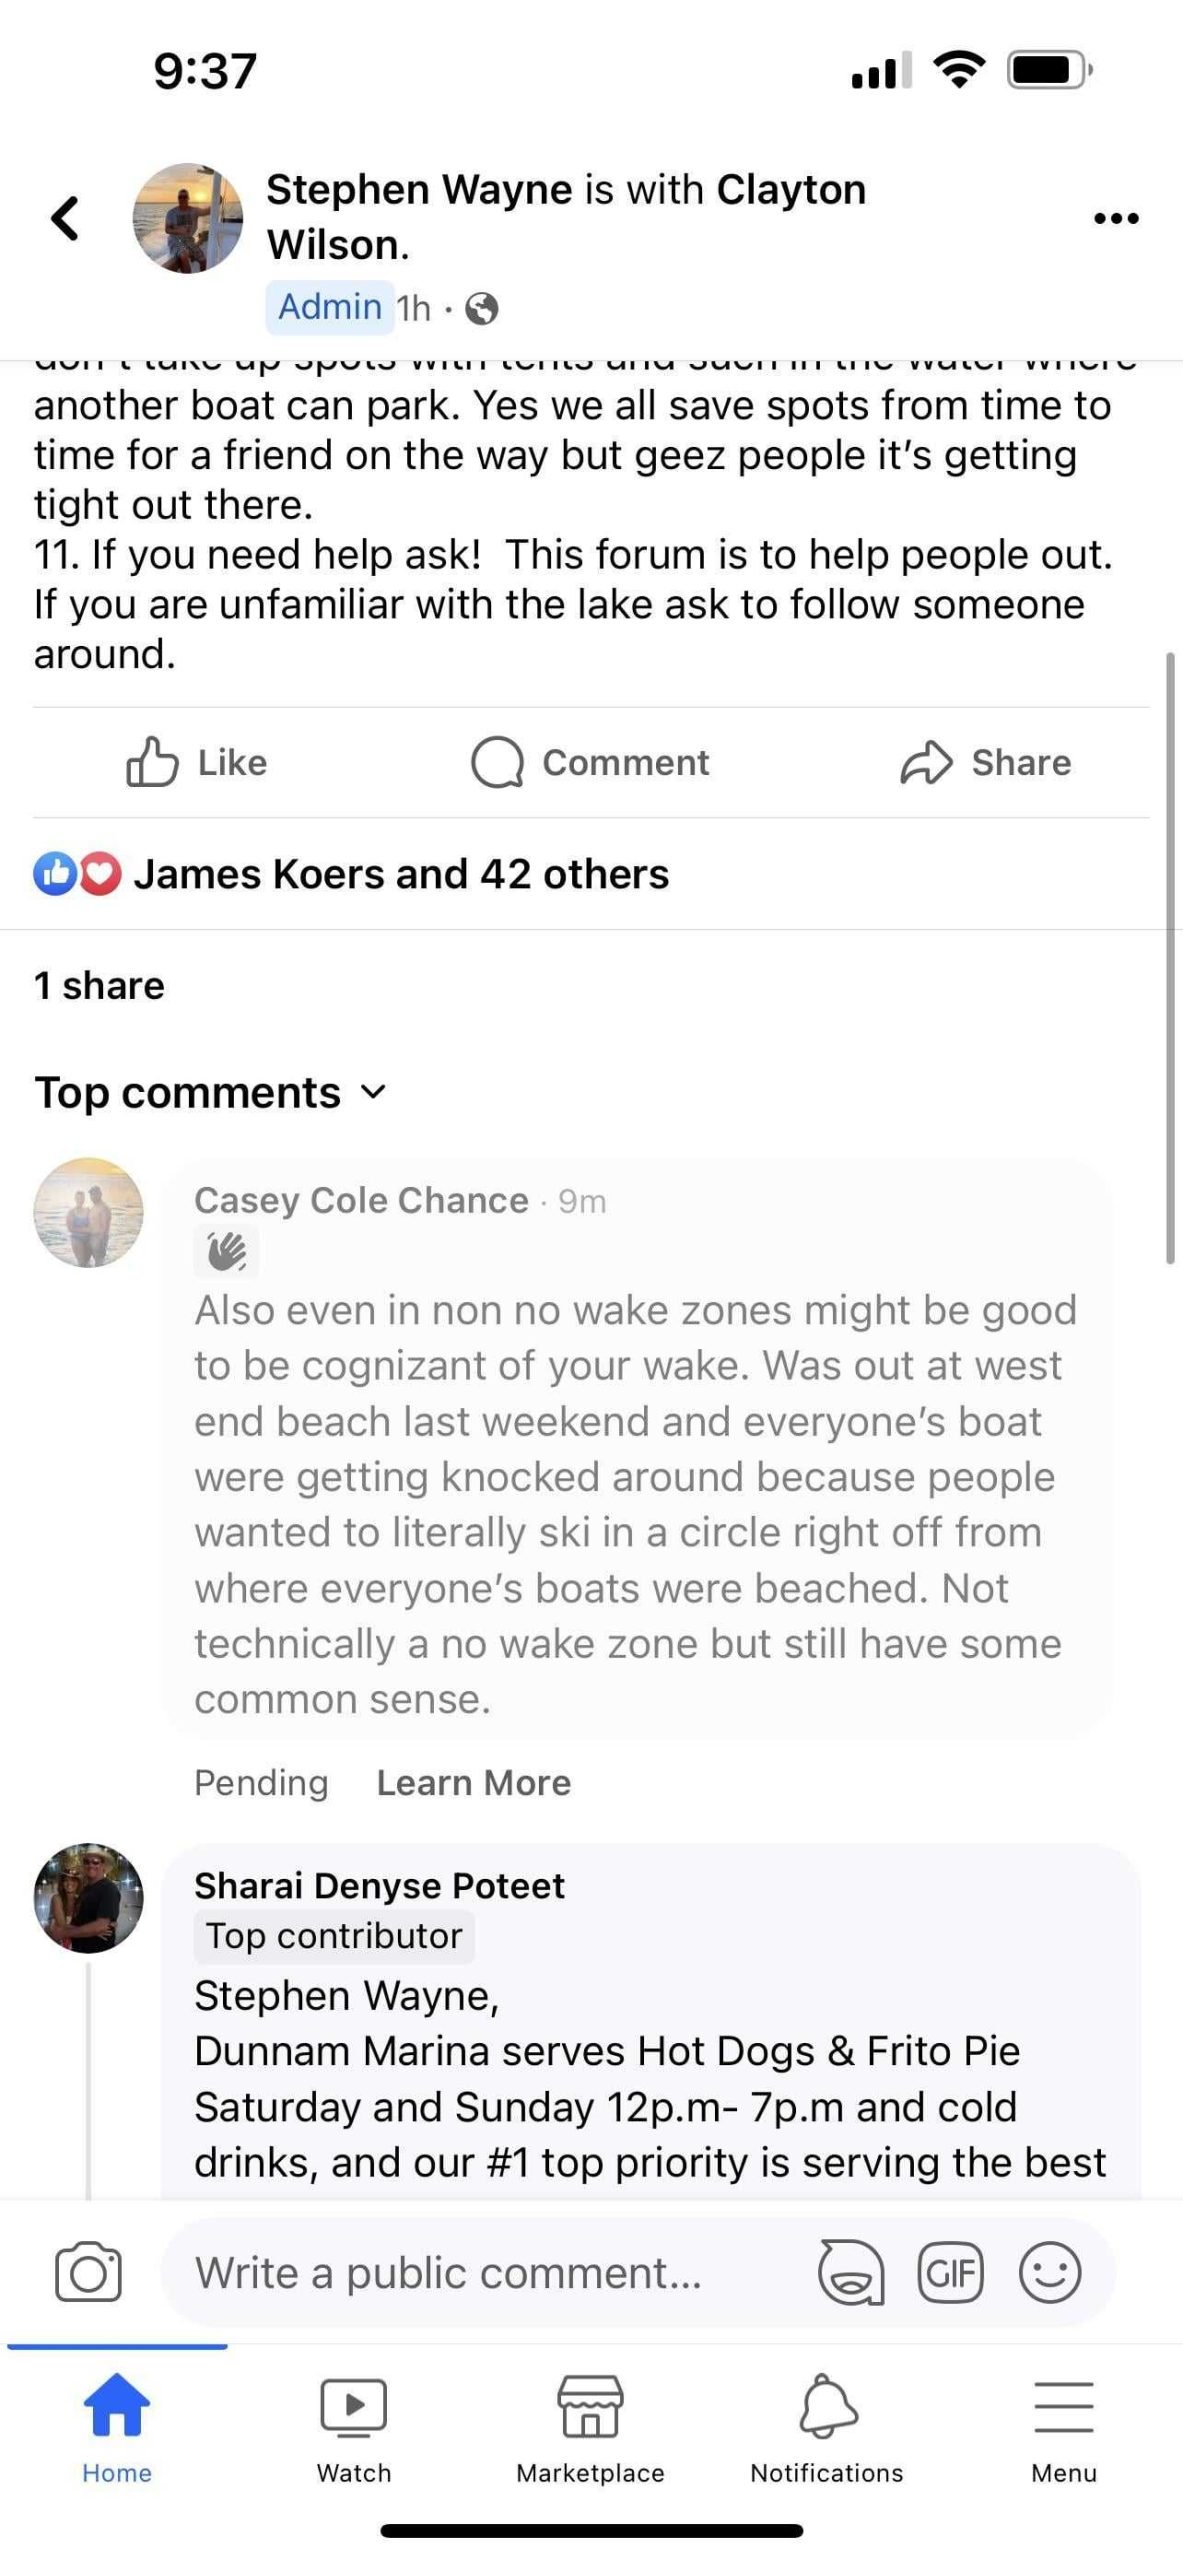The width and height of the screenshot is (1183, 2560).
Task: Tap the camera icon to attach photo
Action: (x=88, y=2273)
